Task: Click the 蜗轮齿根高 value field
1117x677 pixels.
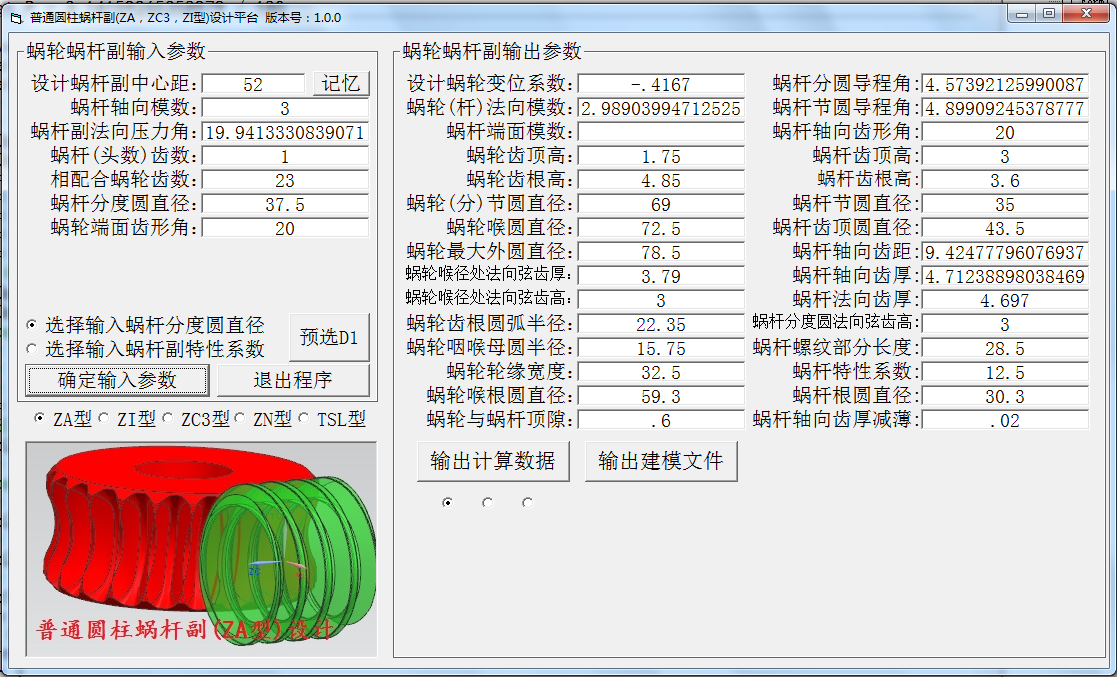Action: (661, 180)
